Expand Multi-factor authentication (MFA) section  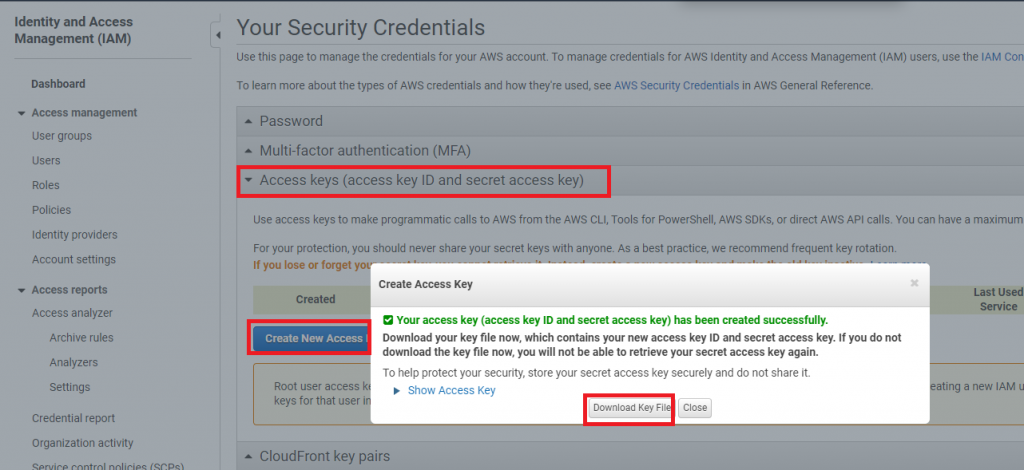pos(365,150)
